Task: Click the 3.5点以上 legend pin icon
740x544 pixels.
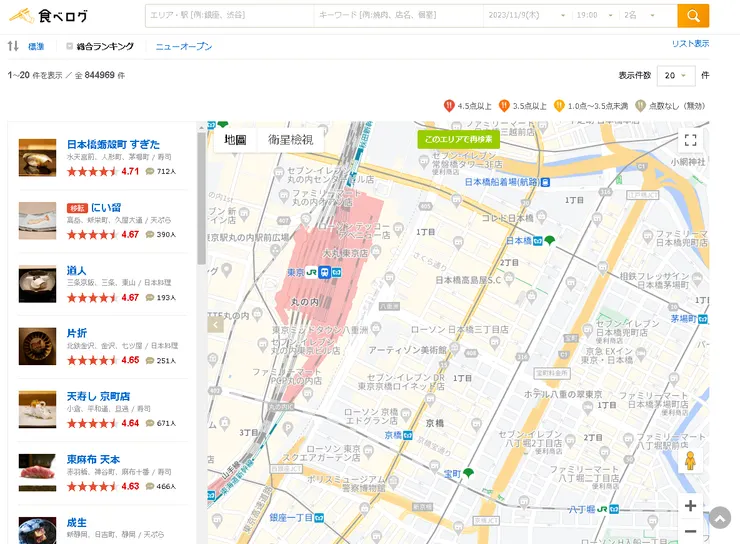Action: point(504,106)
